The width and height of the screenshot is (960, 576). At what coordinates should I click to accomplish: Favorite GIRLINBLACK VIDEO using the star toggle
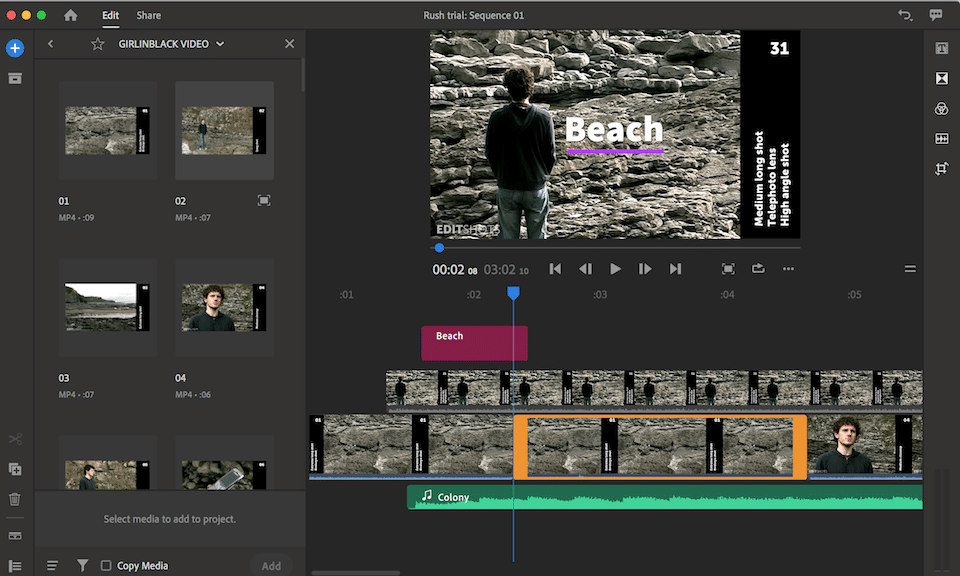pos(97,44)
